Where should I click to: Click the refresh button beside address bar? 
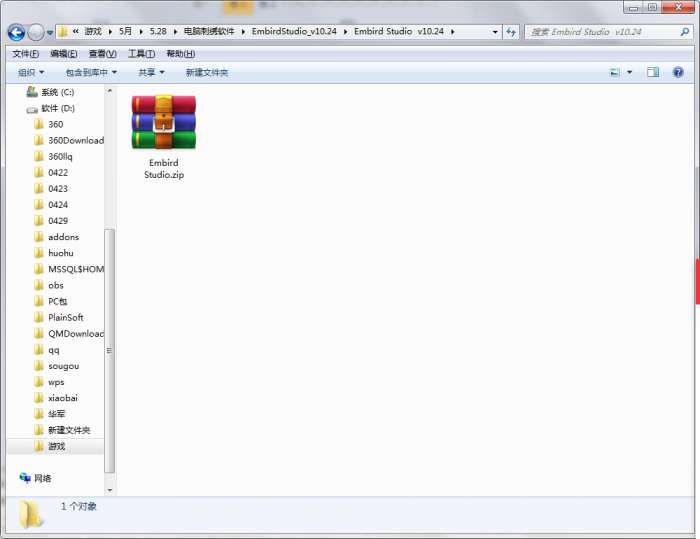click(x=511, y=32)
